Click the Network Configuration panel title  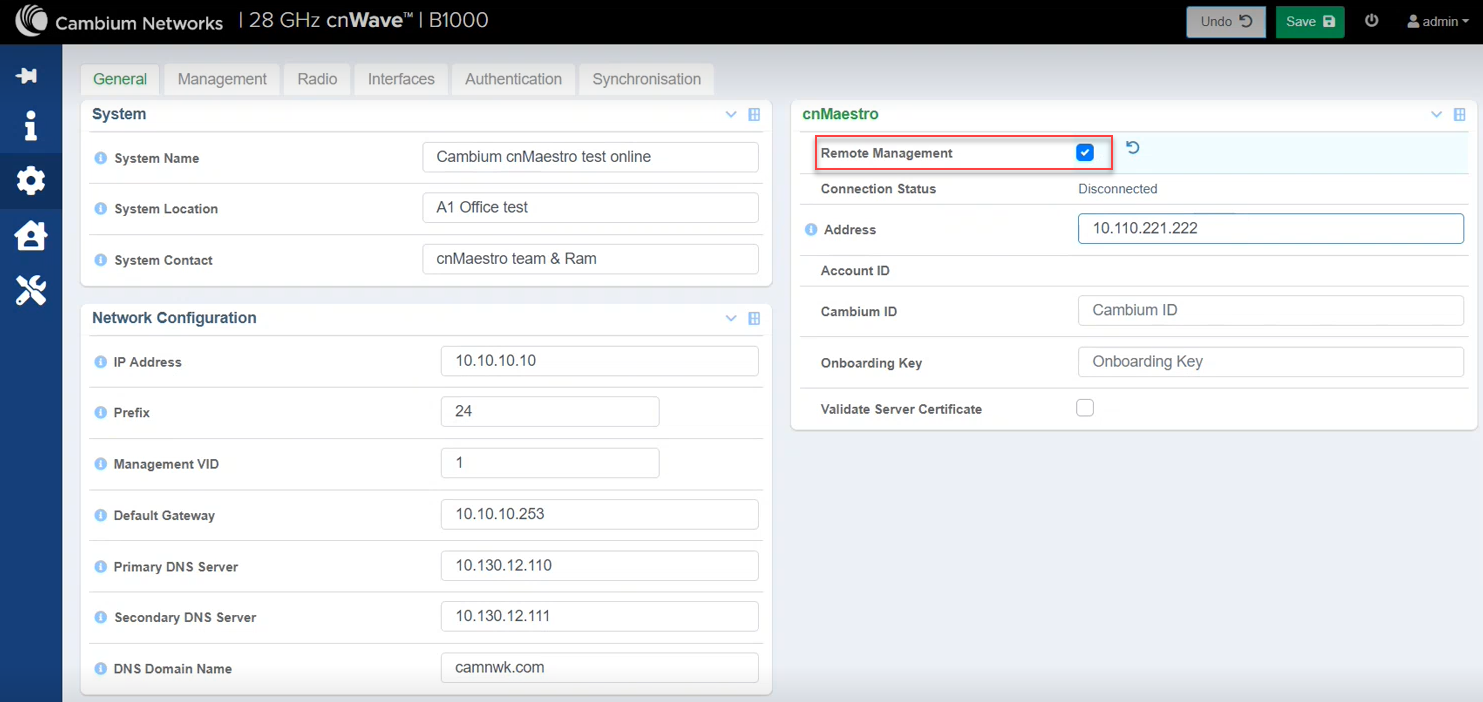pyautogui.click(x=174, y=318)
